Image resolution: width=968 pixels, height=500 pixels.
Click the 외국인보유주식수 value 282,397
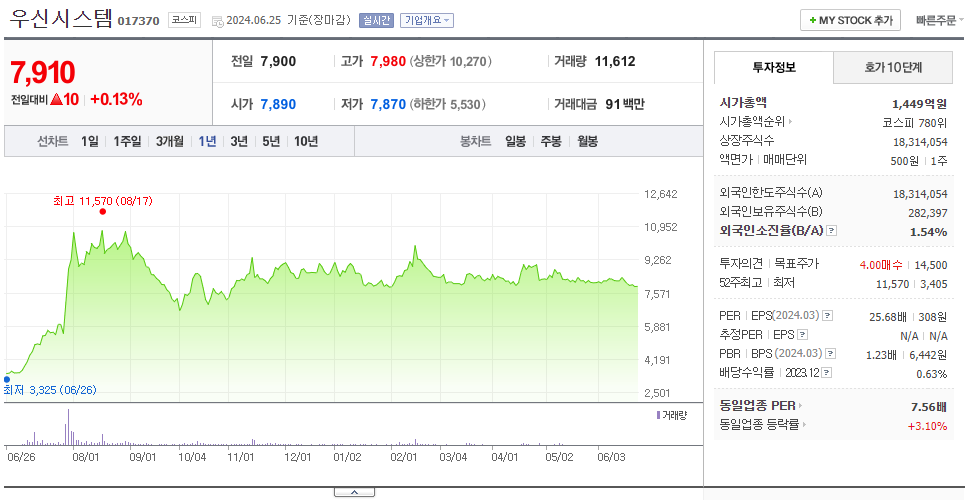click(926, 213)
